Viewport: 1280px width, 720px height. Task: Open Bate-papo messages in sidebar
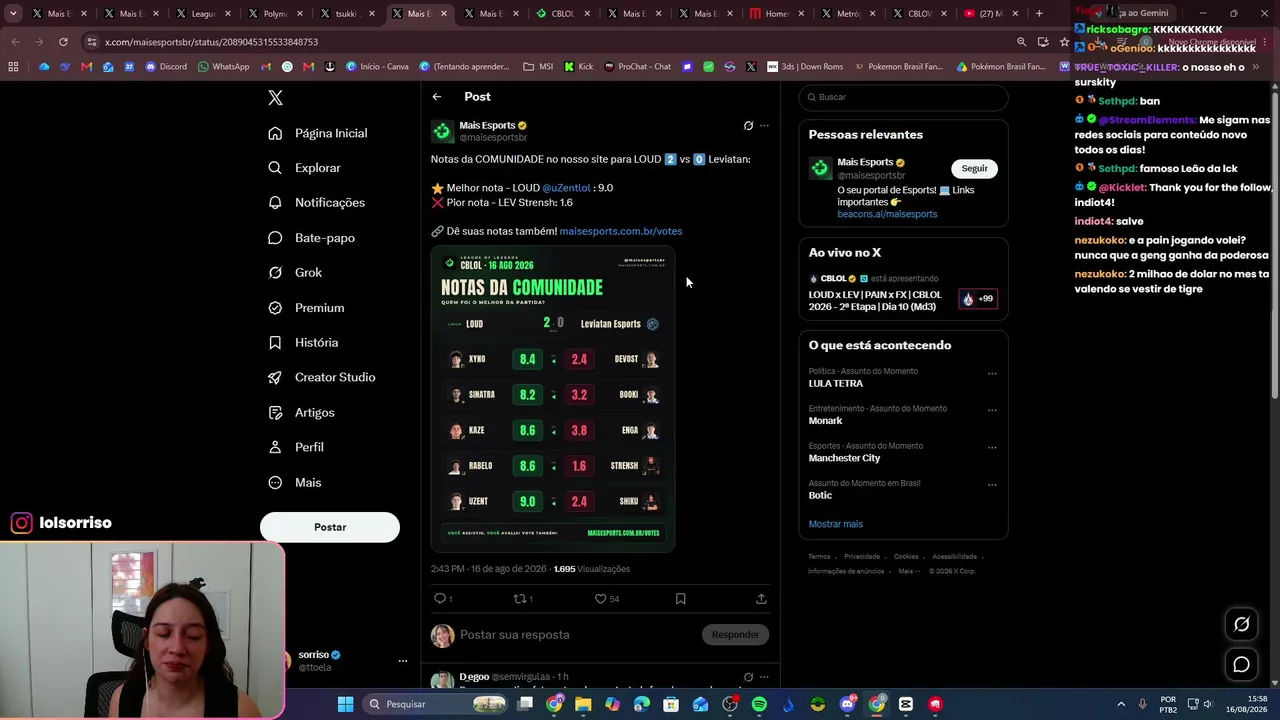311,238
